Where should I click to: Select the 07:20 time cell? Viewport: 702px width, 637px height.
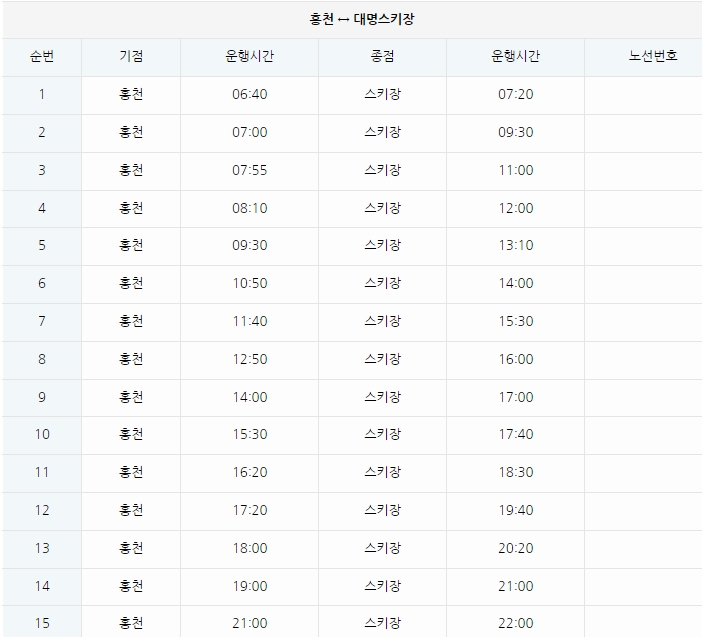tap(515, 94)
